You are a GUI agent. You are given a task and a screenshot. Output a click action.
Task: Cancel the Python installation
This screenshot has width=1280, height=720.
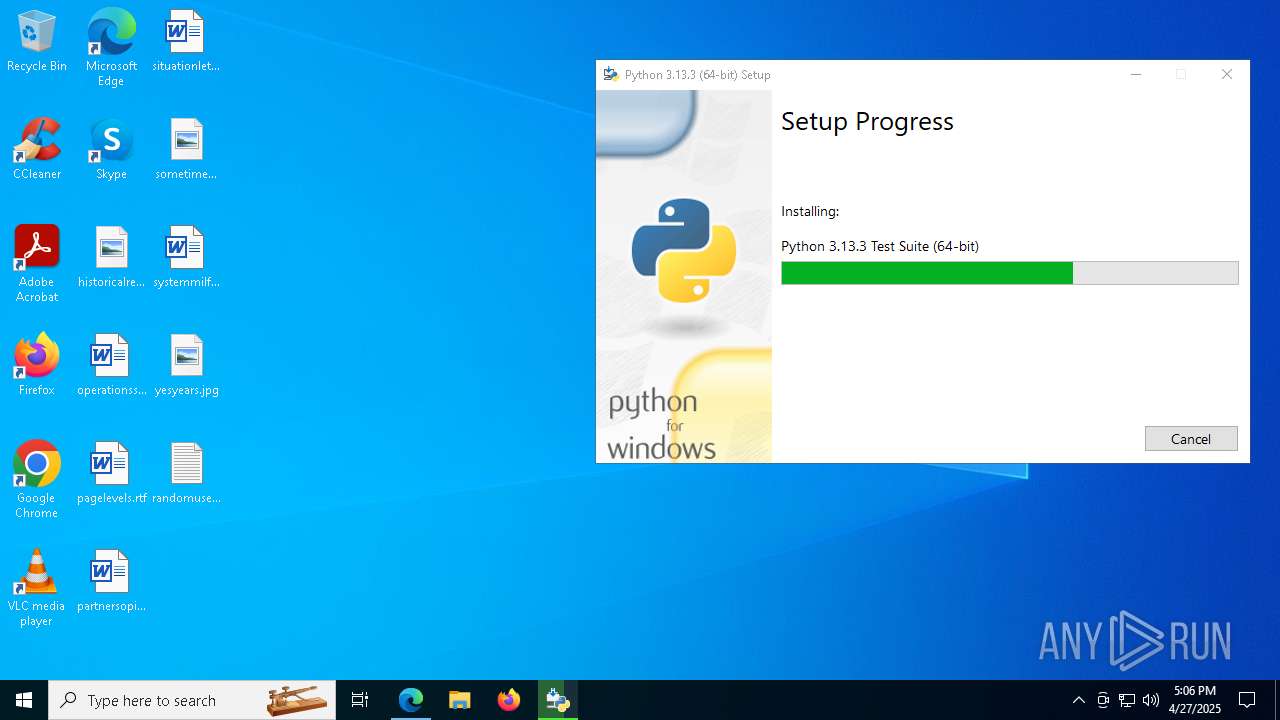(1191, 439)
